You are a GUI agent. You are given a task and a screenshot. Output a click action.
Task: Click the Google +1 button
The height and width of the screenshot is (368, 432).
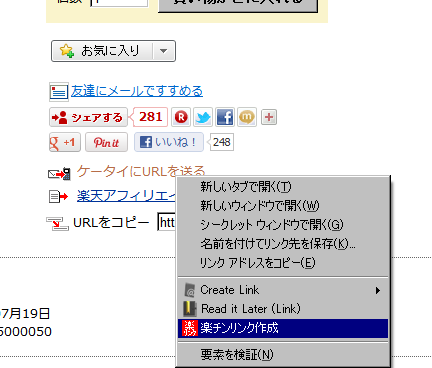point(65,142)
